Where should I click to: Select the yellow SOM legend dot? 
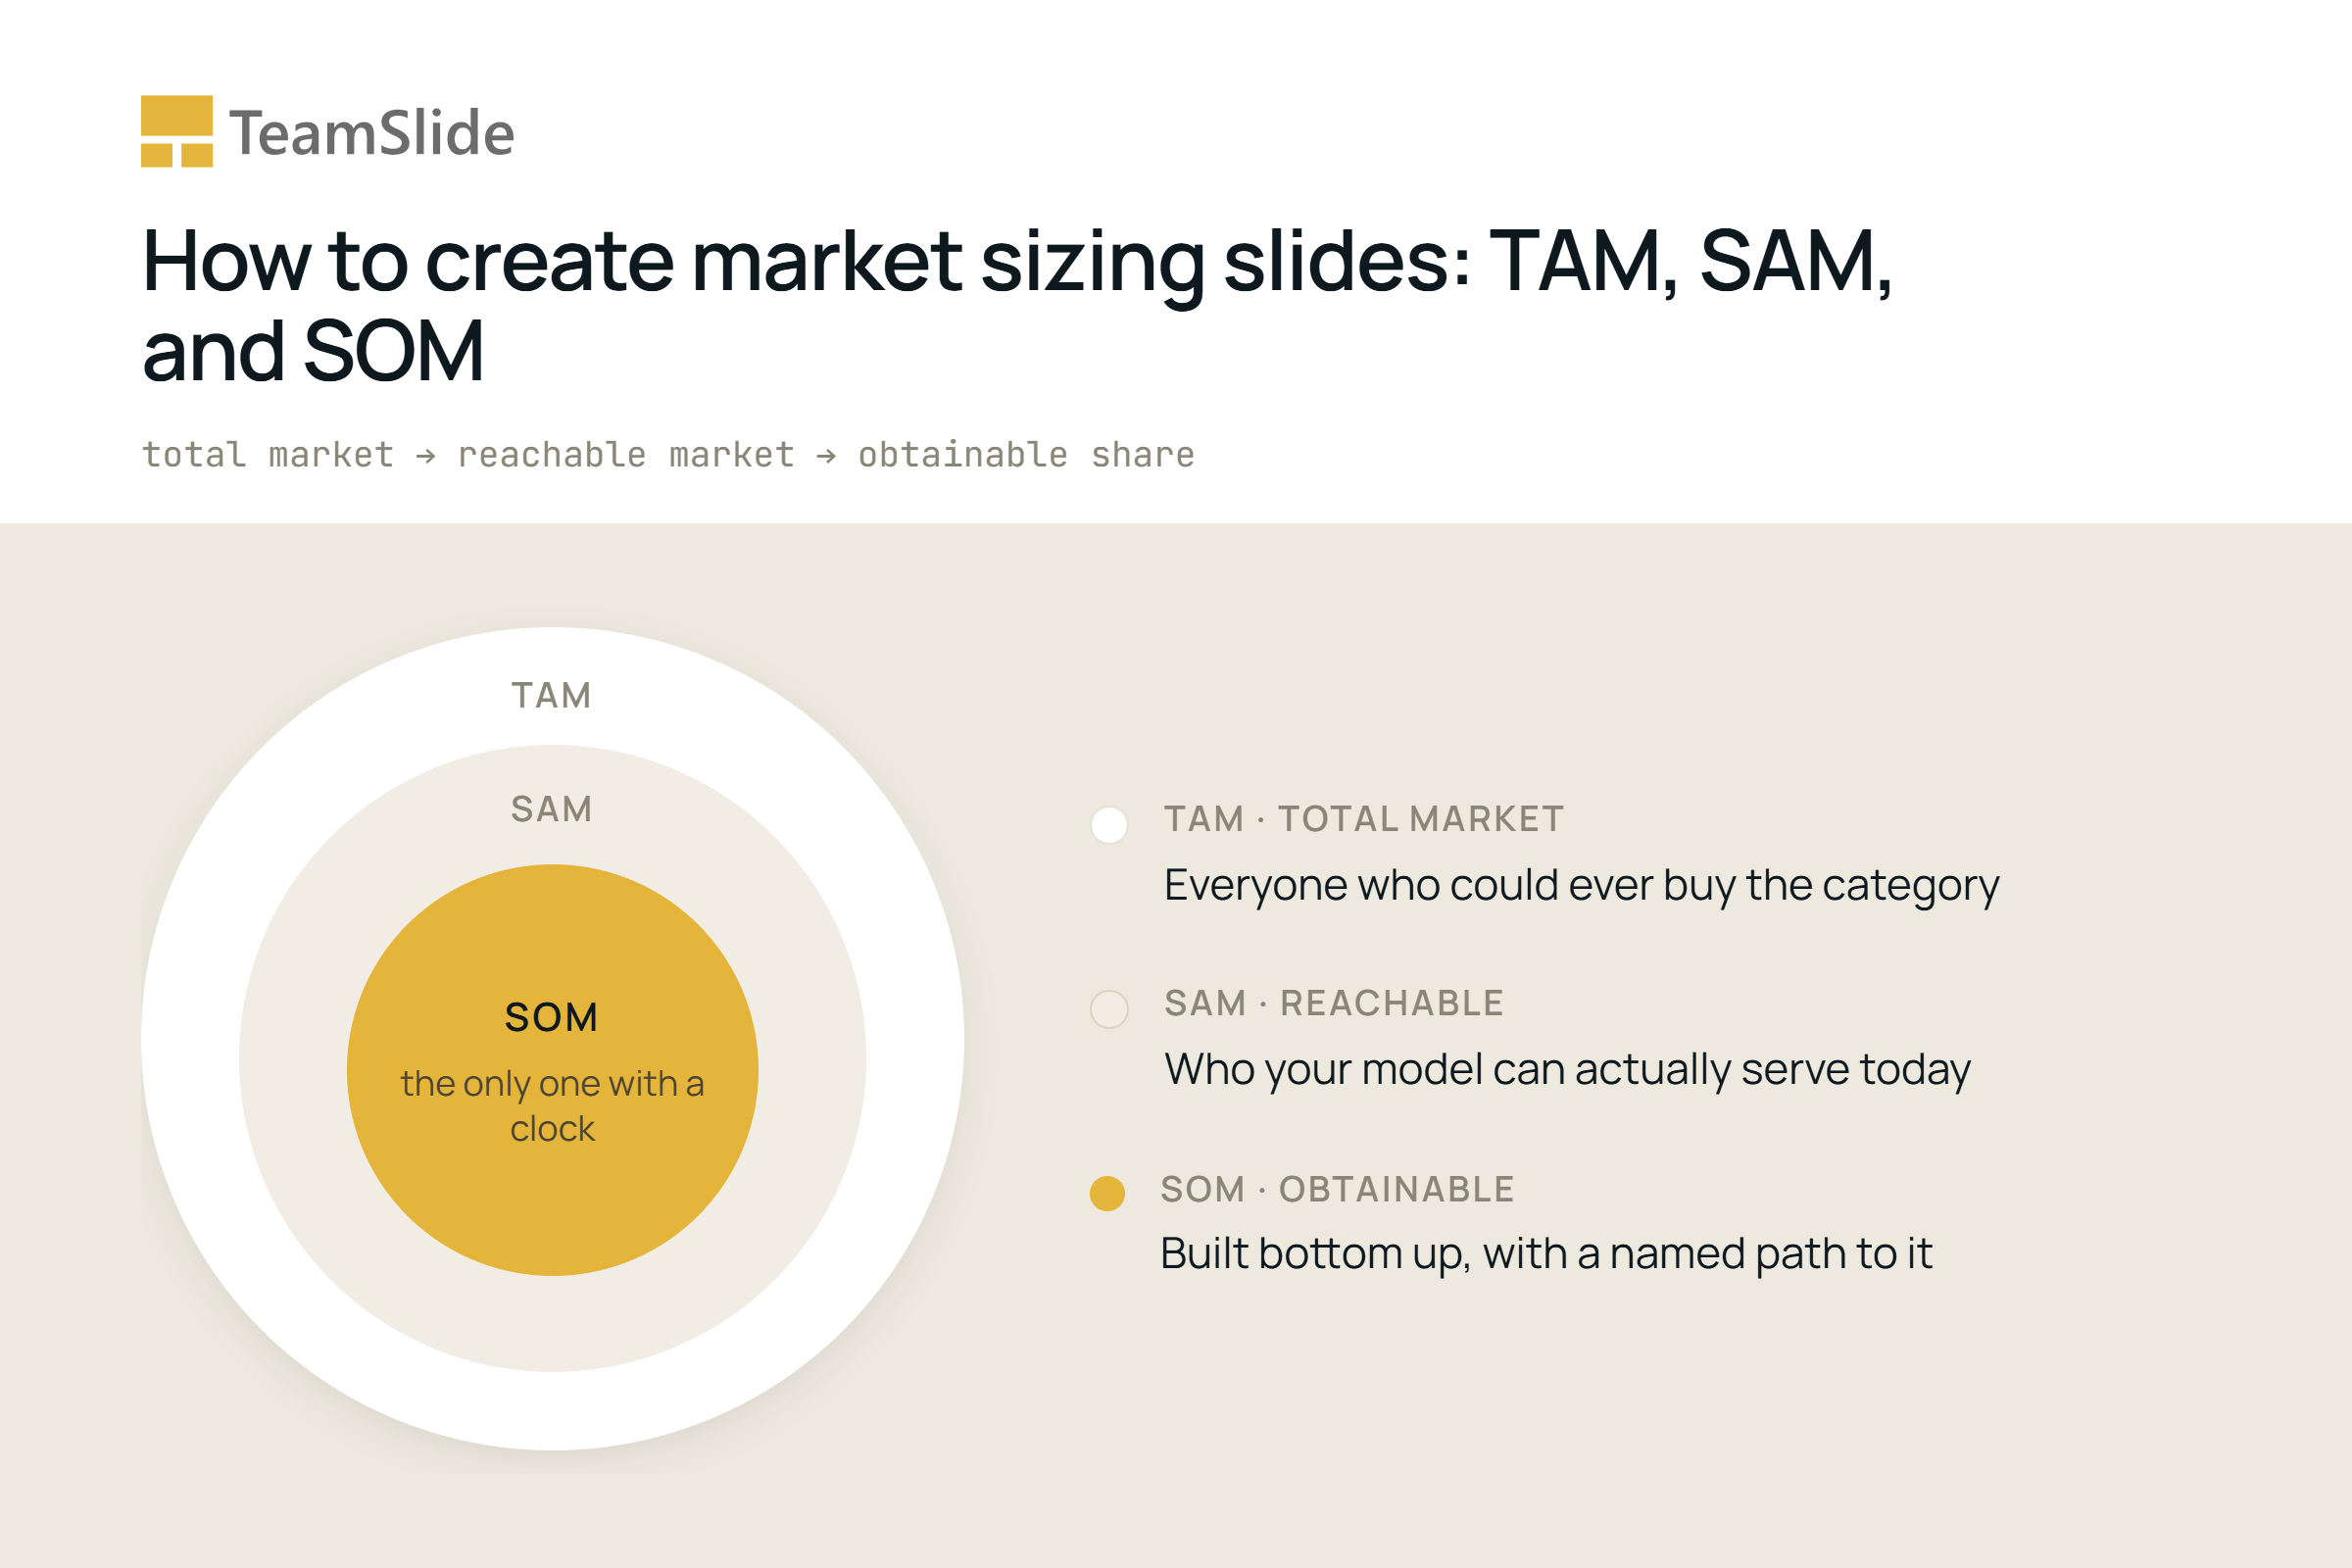[x=1107, y=1193]
